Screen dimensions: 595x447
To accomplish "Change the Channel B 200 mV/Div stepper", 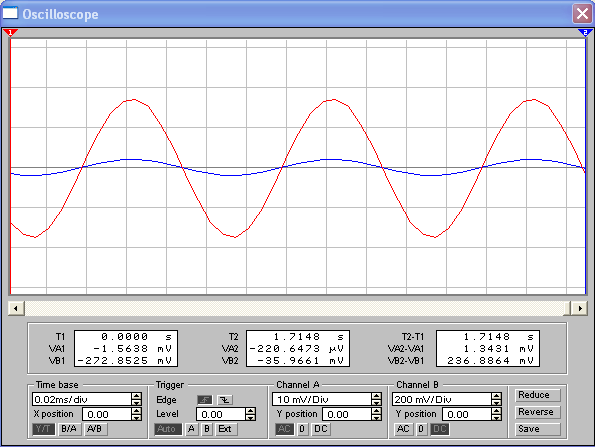I will pyautogui.click(x=496, y=399).
